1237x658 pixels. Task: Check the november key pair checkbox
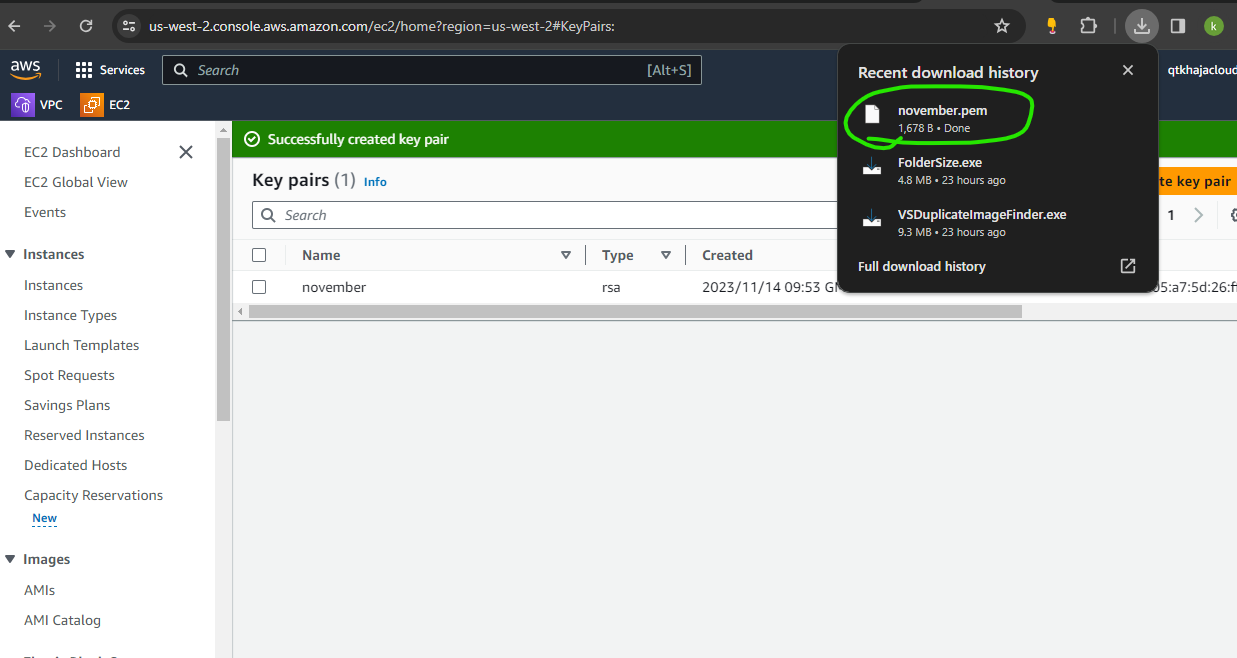pyautogui.click(x=259, y=287)
